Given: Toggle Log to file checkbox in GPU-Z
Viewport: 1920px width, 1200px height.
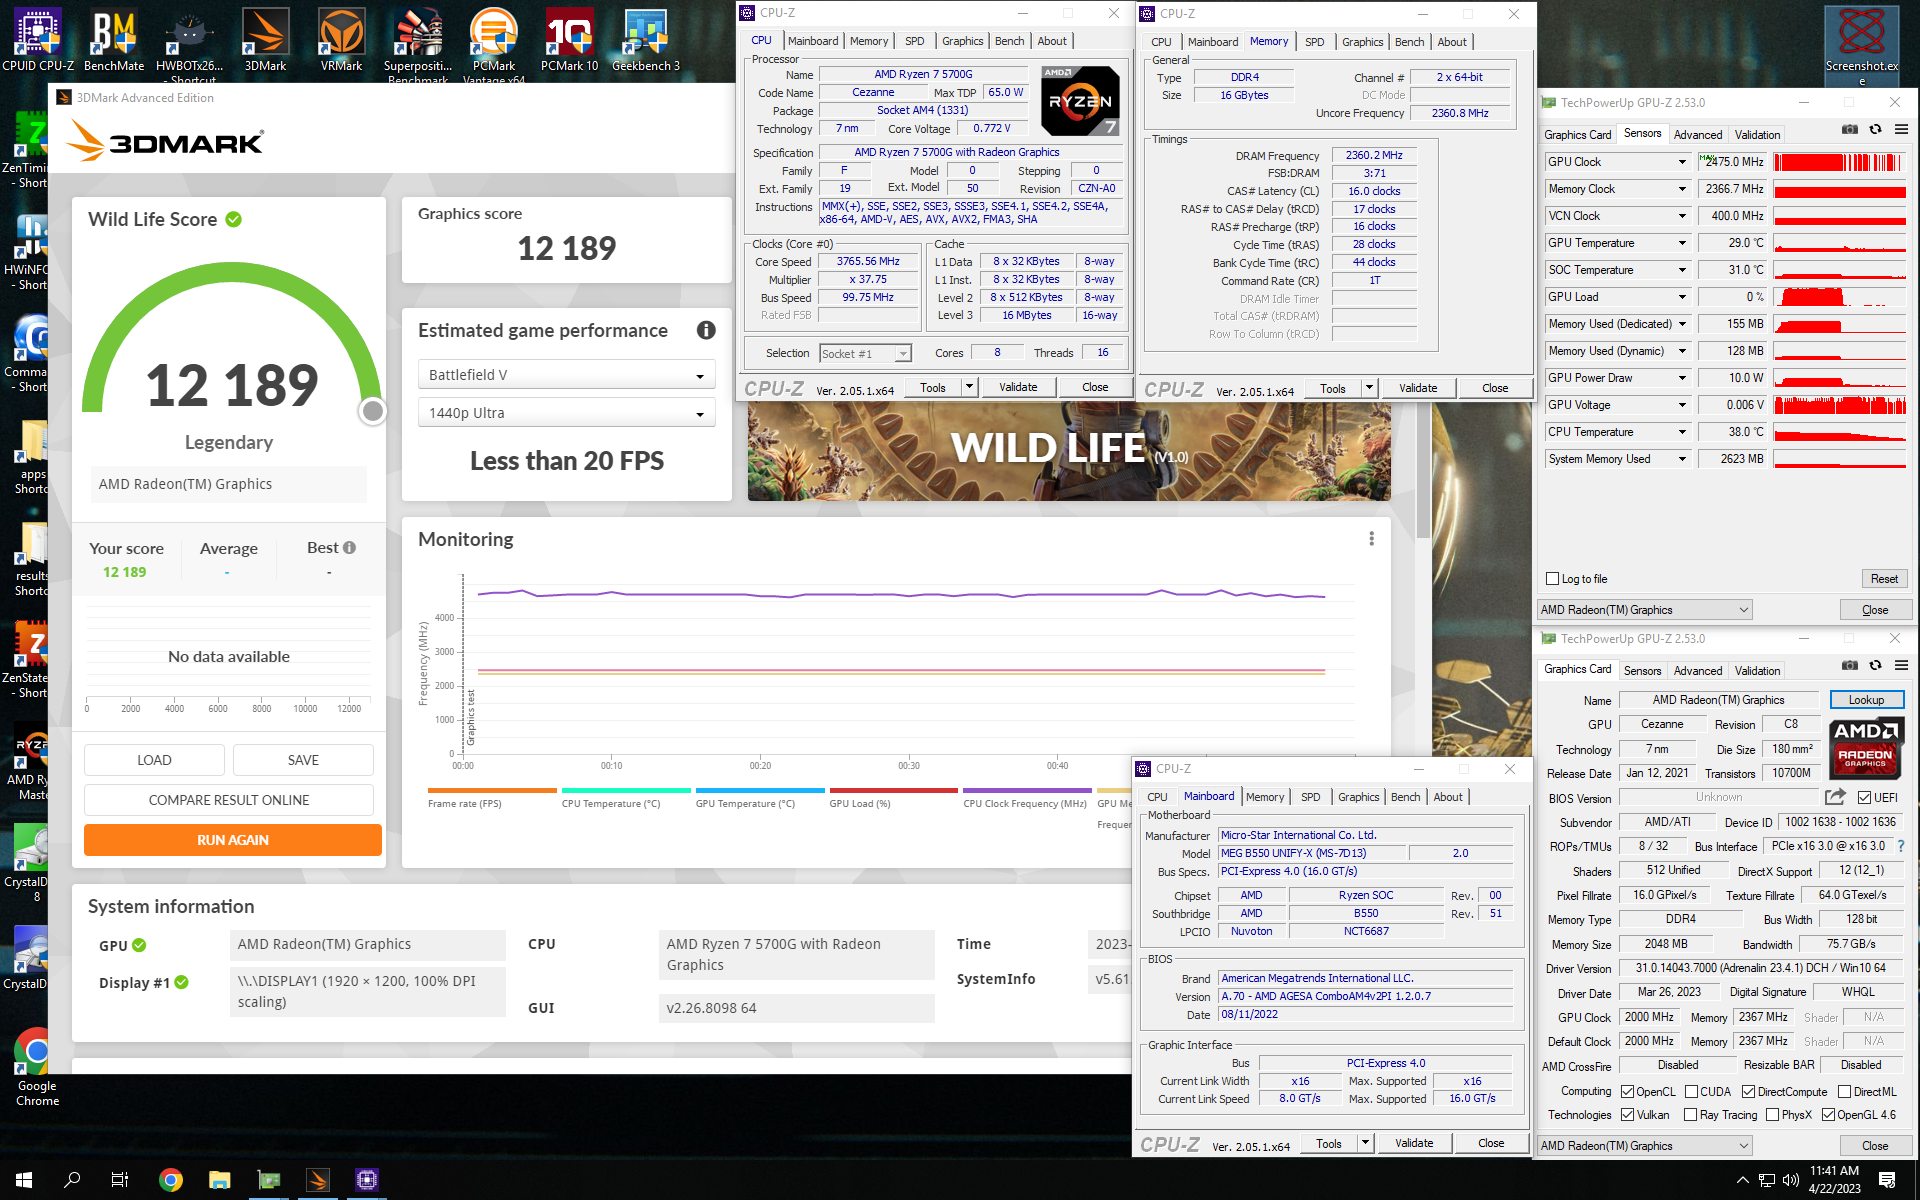Looking at the screenshot, I should (x=1552, y=579).
